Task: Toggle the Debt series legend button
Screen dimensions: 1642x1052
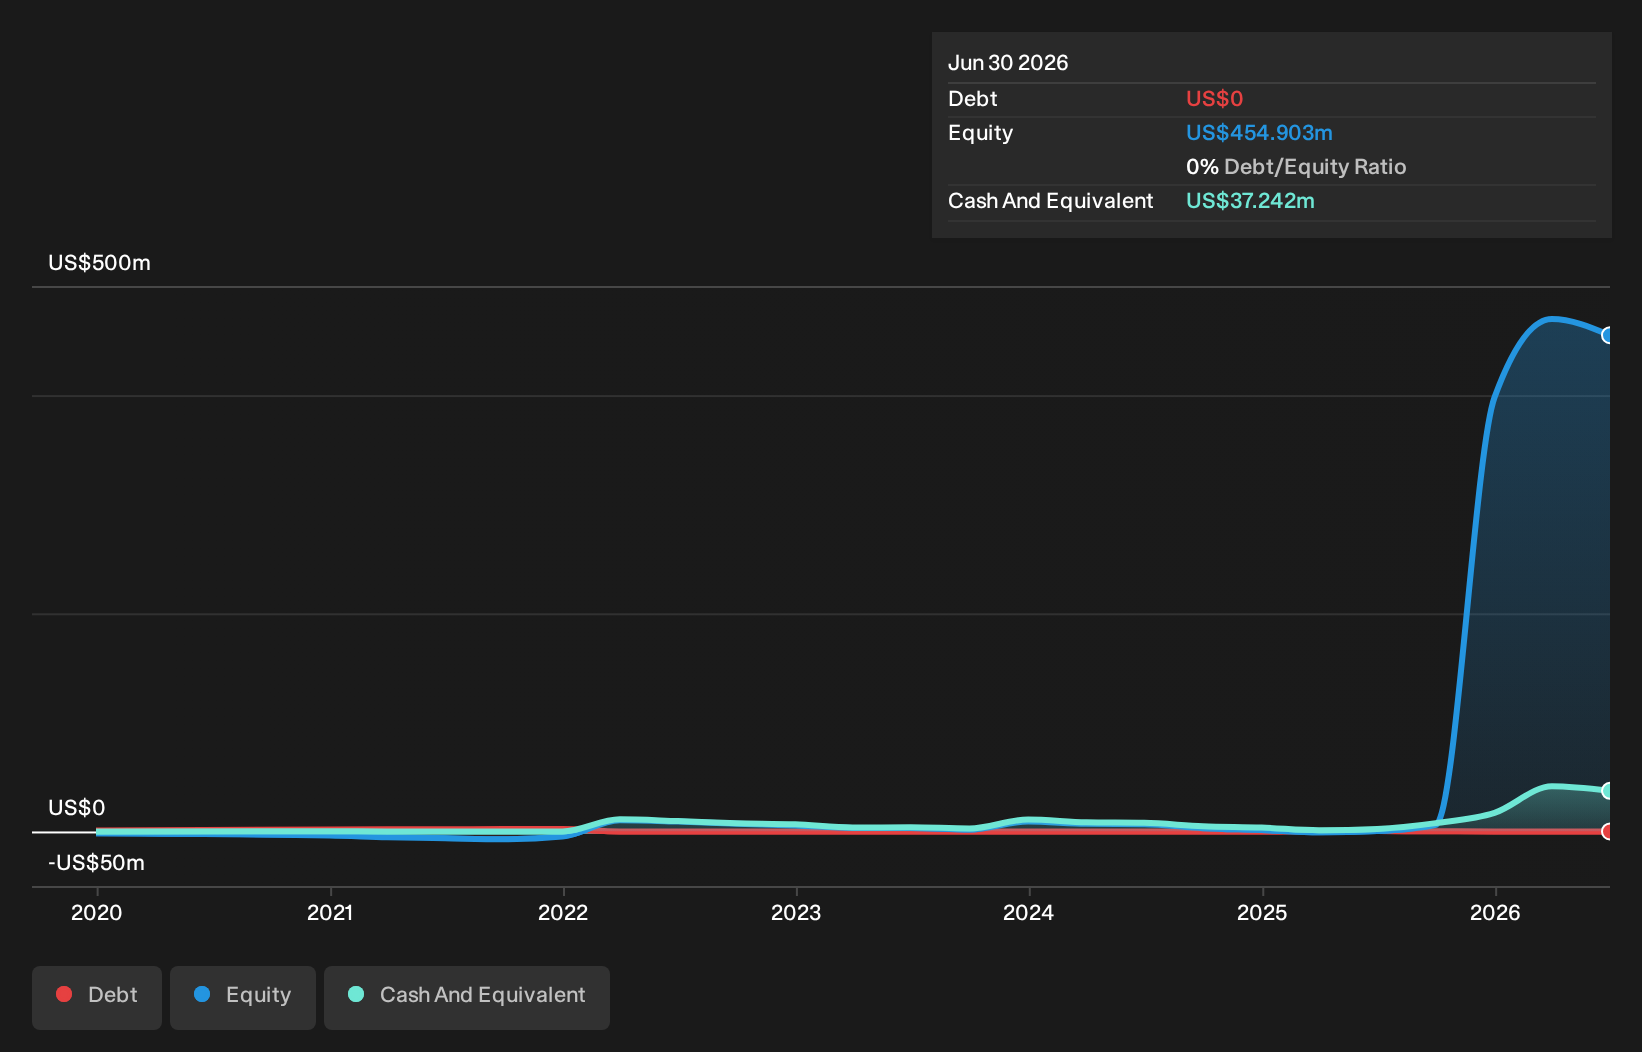Action: coord(97,997)
